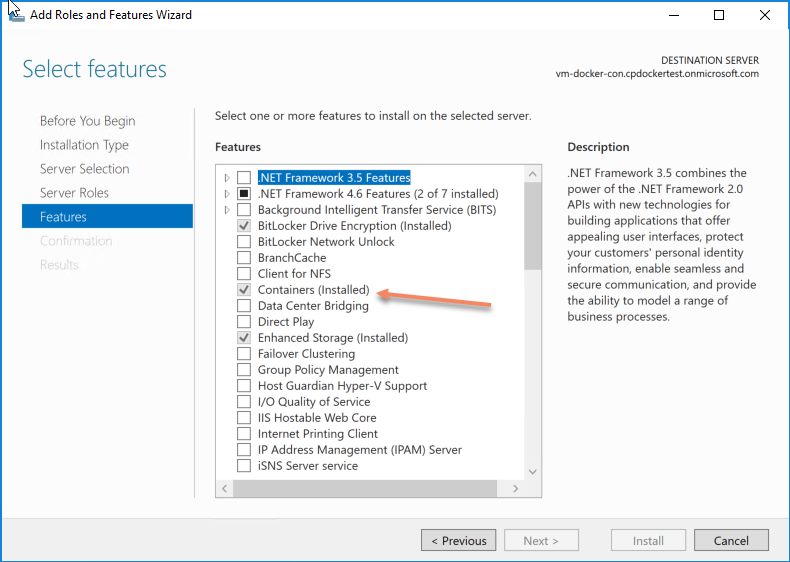Toggle .NET Framework 4.6 Features checkbox
The height and width of the screenshot is (562, 790).
pyautogui.click(x=244, y=194)
